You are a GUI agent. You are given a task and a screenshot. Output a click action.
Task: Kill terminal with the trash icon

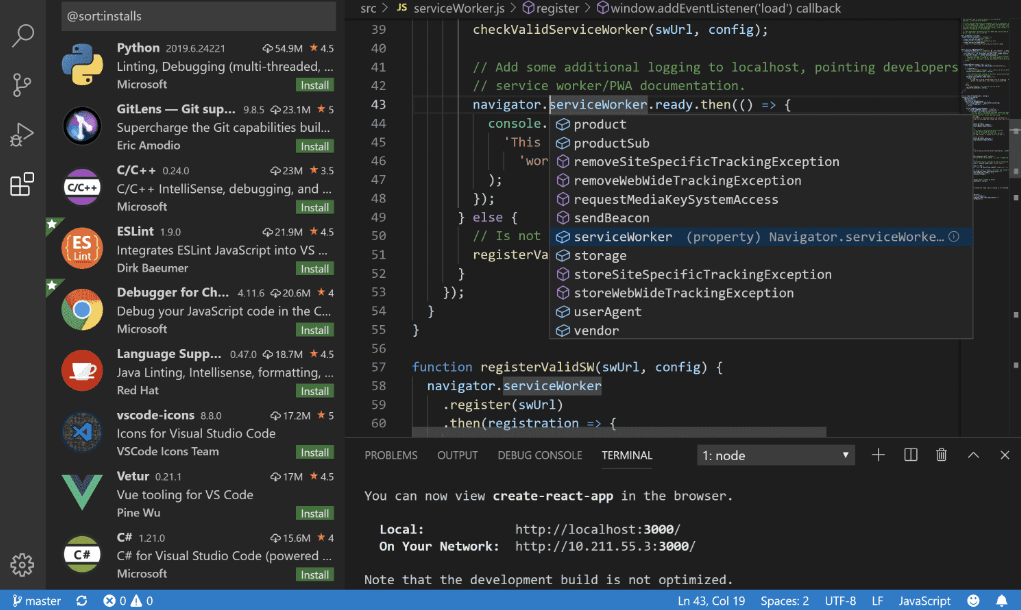[x=941, y=455]
